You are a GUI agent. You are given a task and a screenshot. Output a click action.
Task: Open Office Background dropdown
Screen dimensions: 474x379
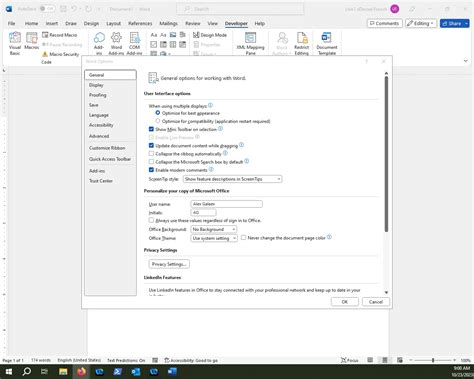click(x=214, y=229)
